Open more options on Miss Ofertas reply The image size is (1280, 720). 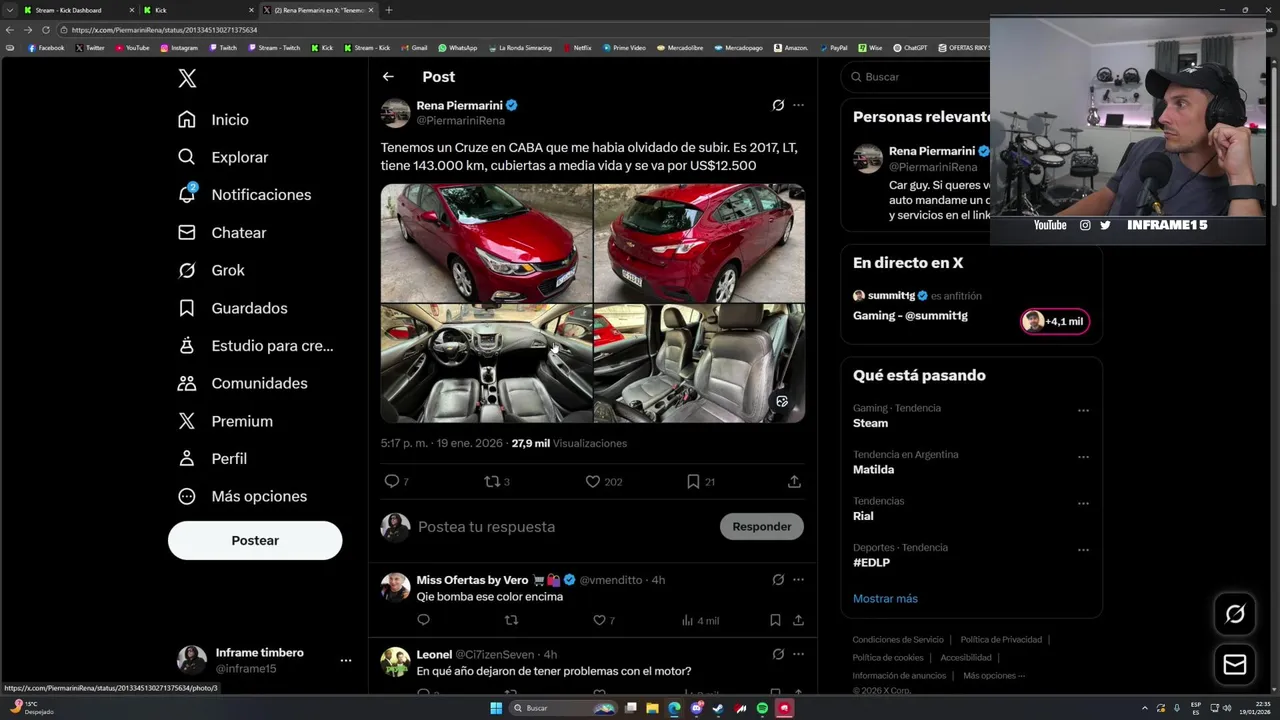coord(798,580)
